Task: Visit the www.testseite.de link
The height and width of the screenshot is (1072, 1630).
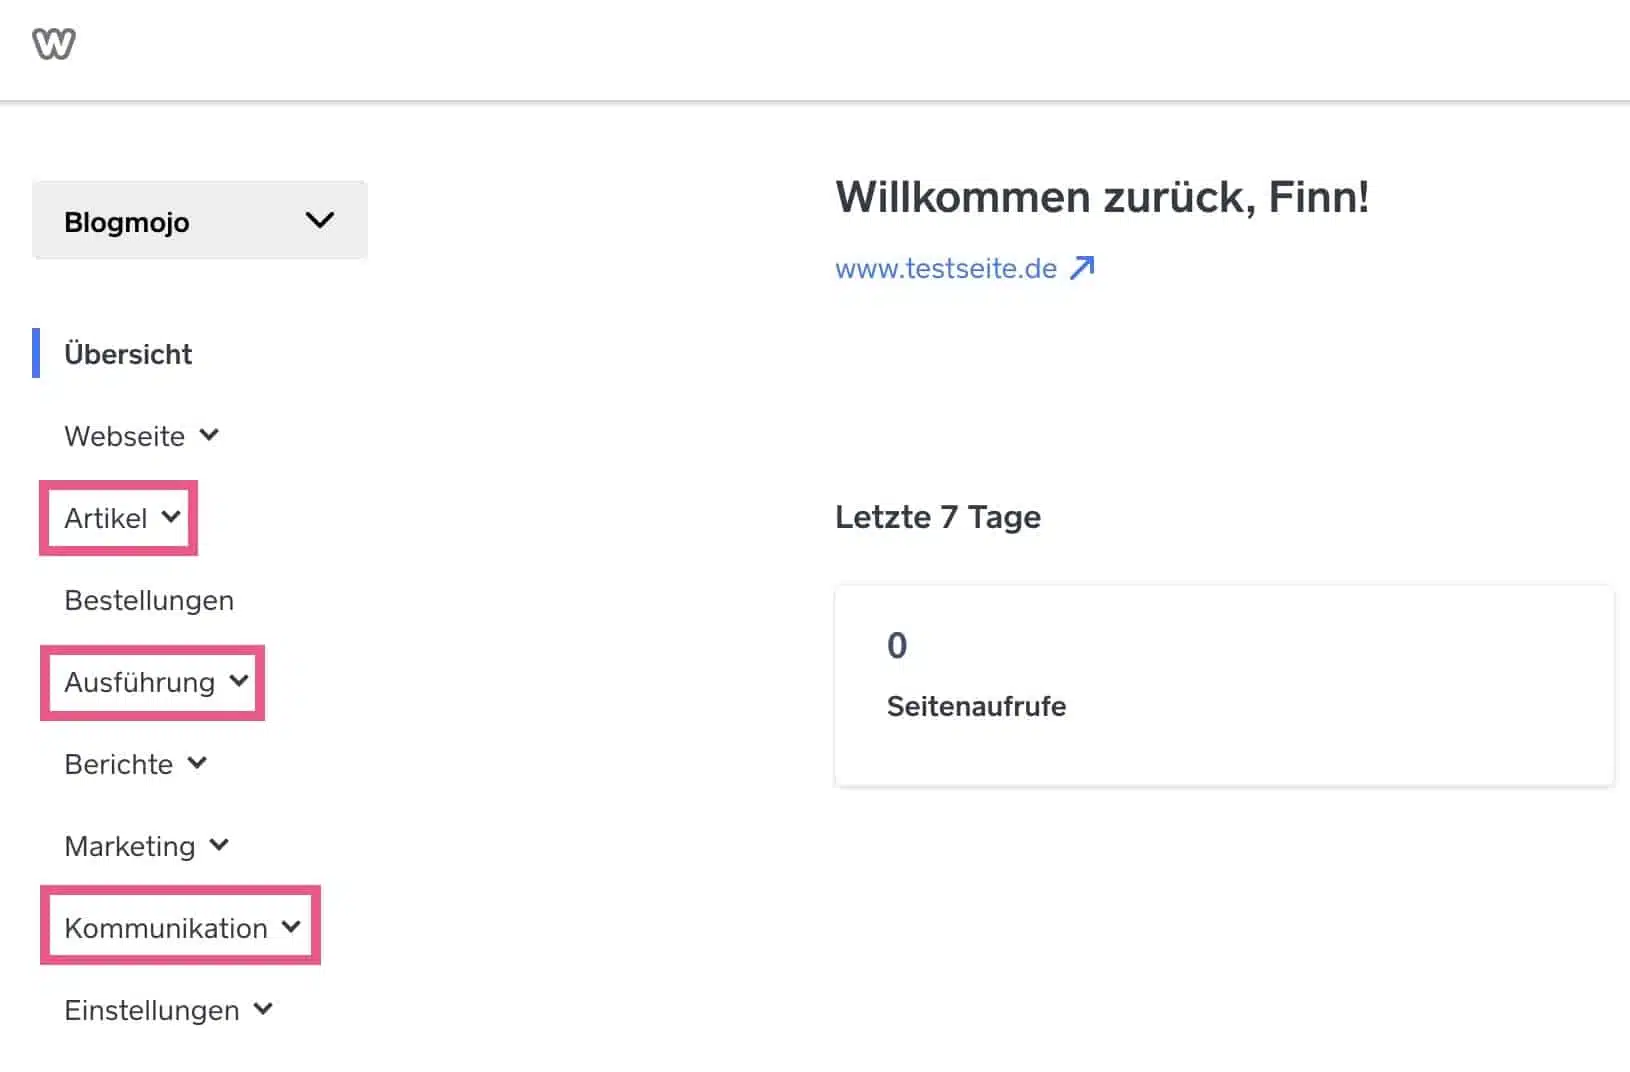Action: point(945,267)
